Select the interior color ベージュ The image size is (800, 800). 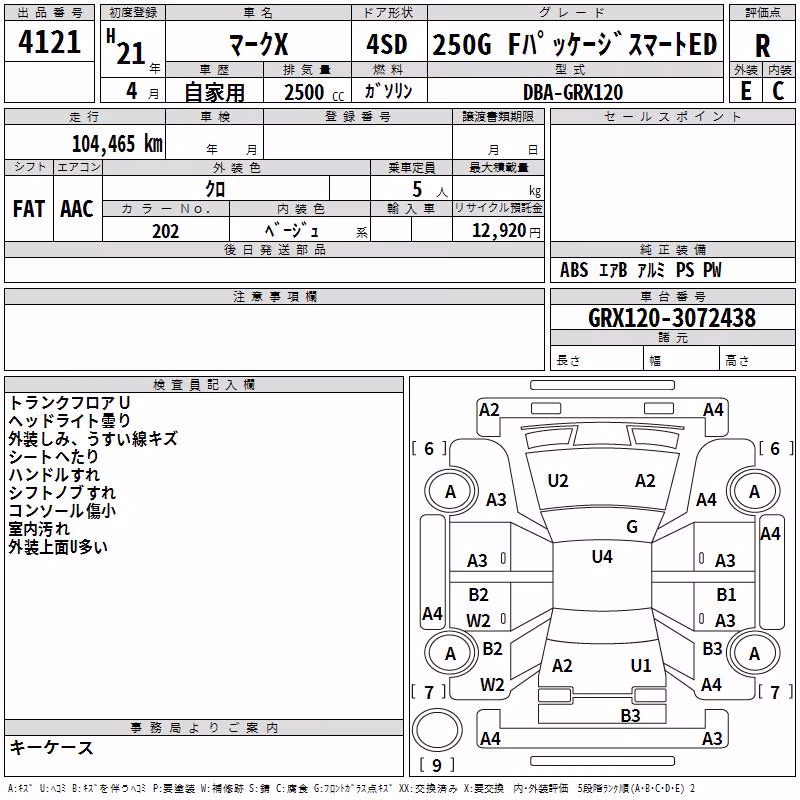pos(291,231)
